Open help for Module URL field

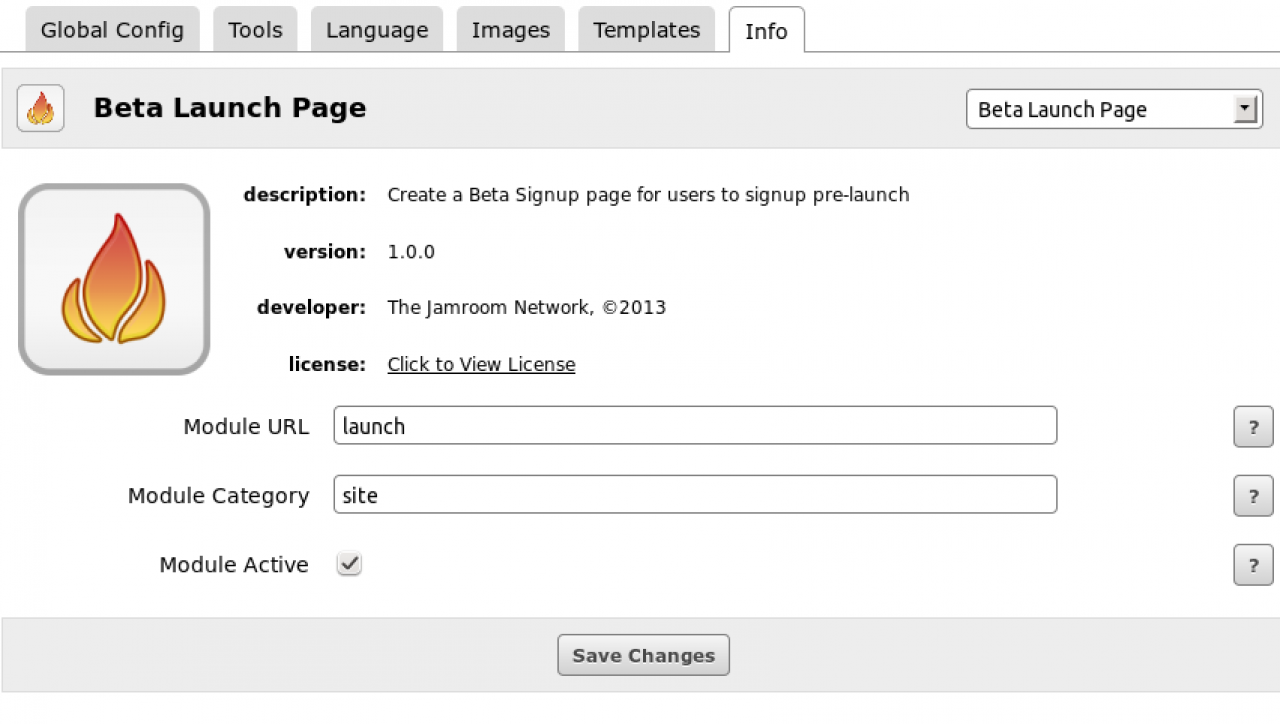[x=1253, y=427]
